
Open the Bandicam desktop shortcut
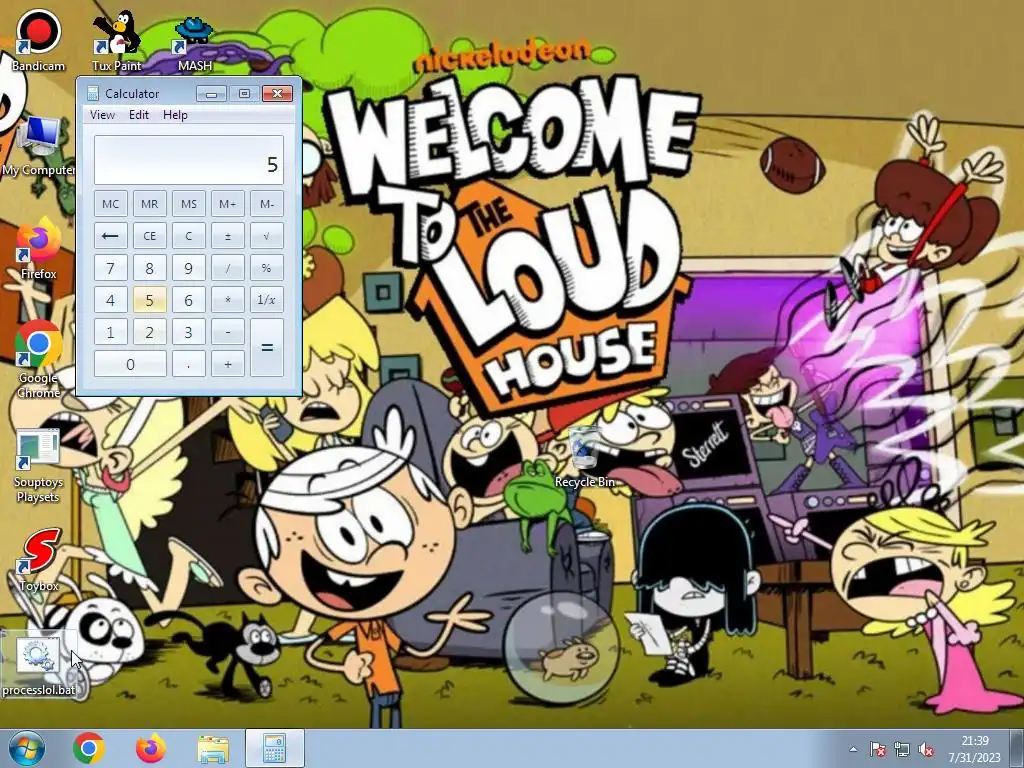point(39,40)
